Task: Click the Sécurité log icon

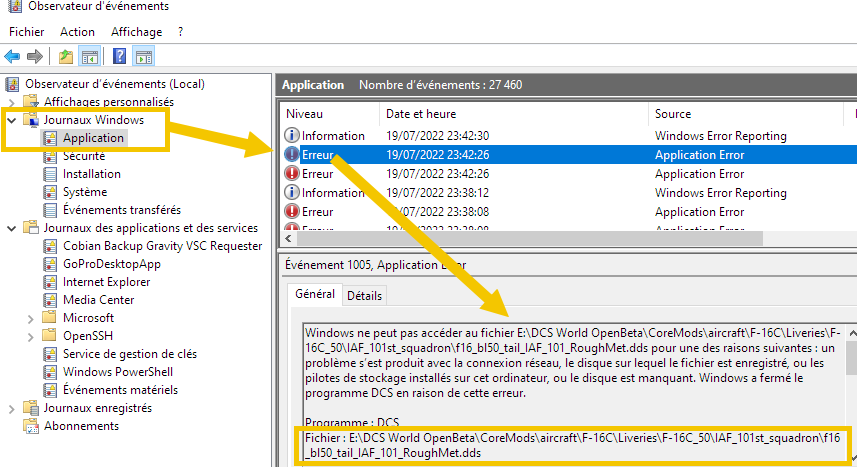Action: click(50, 156)
